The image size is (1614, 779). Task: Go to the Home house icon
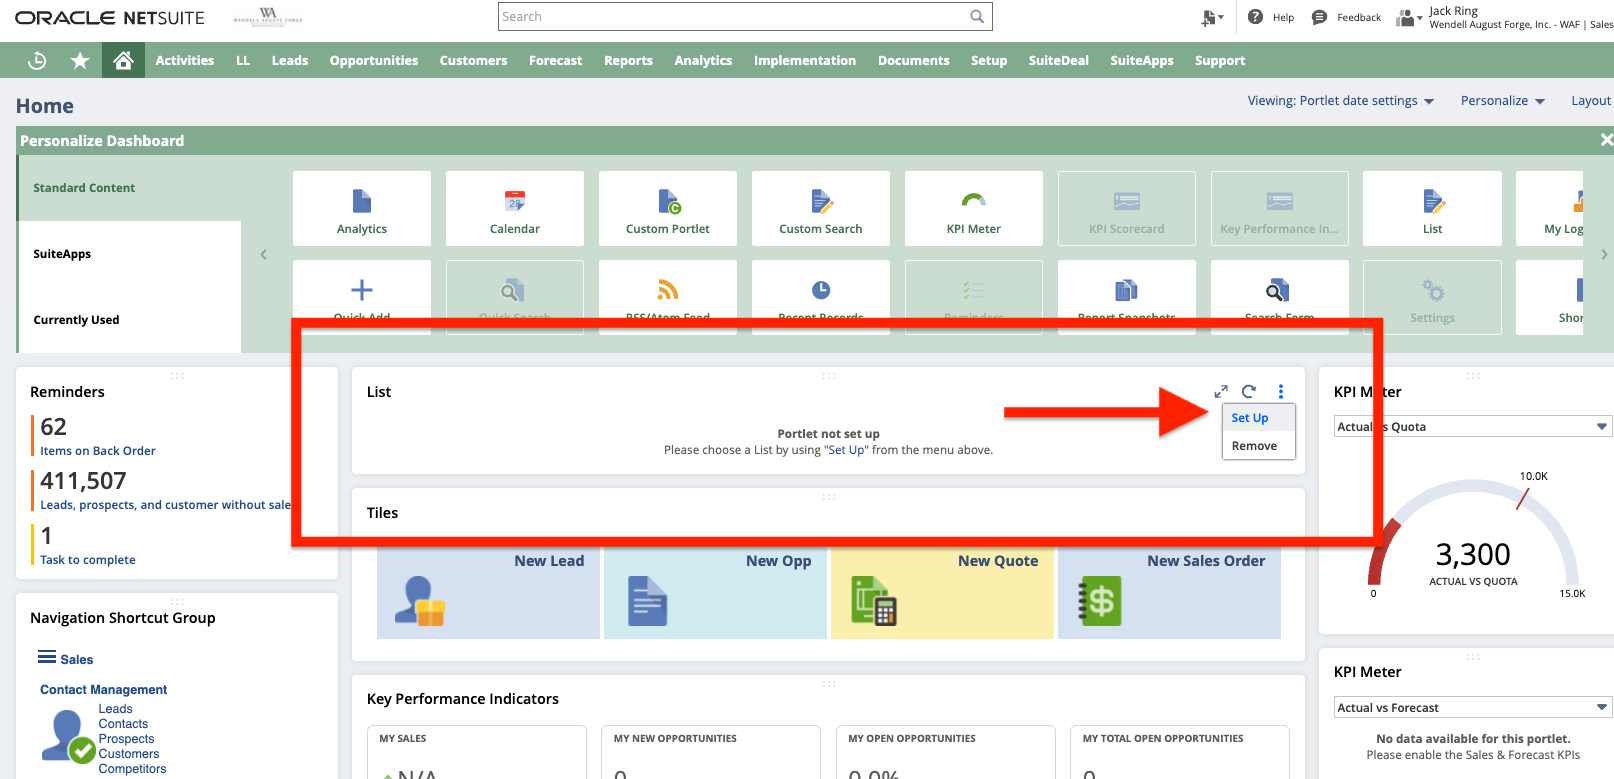124,61
